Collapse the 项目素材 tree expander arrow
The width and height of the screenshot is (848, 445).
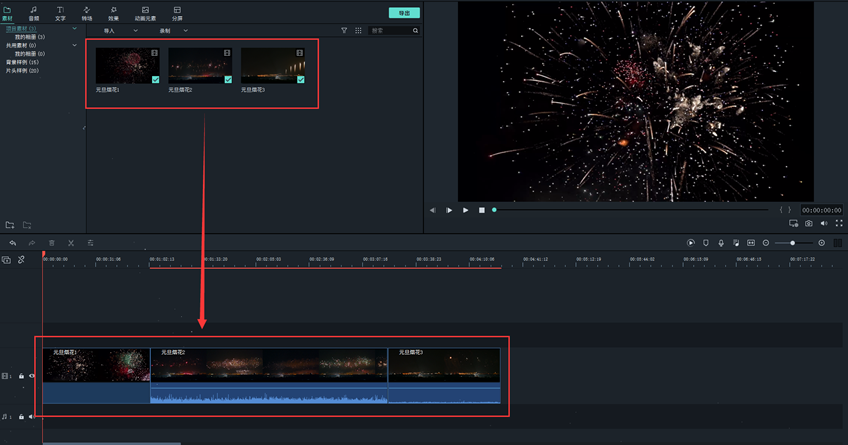point(74,29)
